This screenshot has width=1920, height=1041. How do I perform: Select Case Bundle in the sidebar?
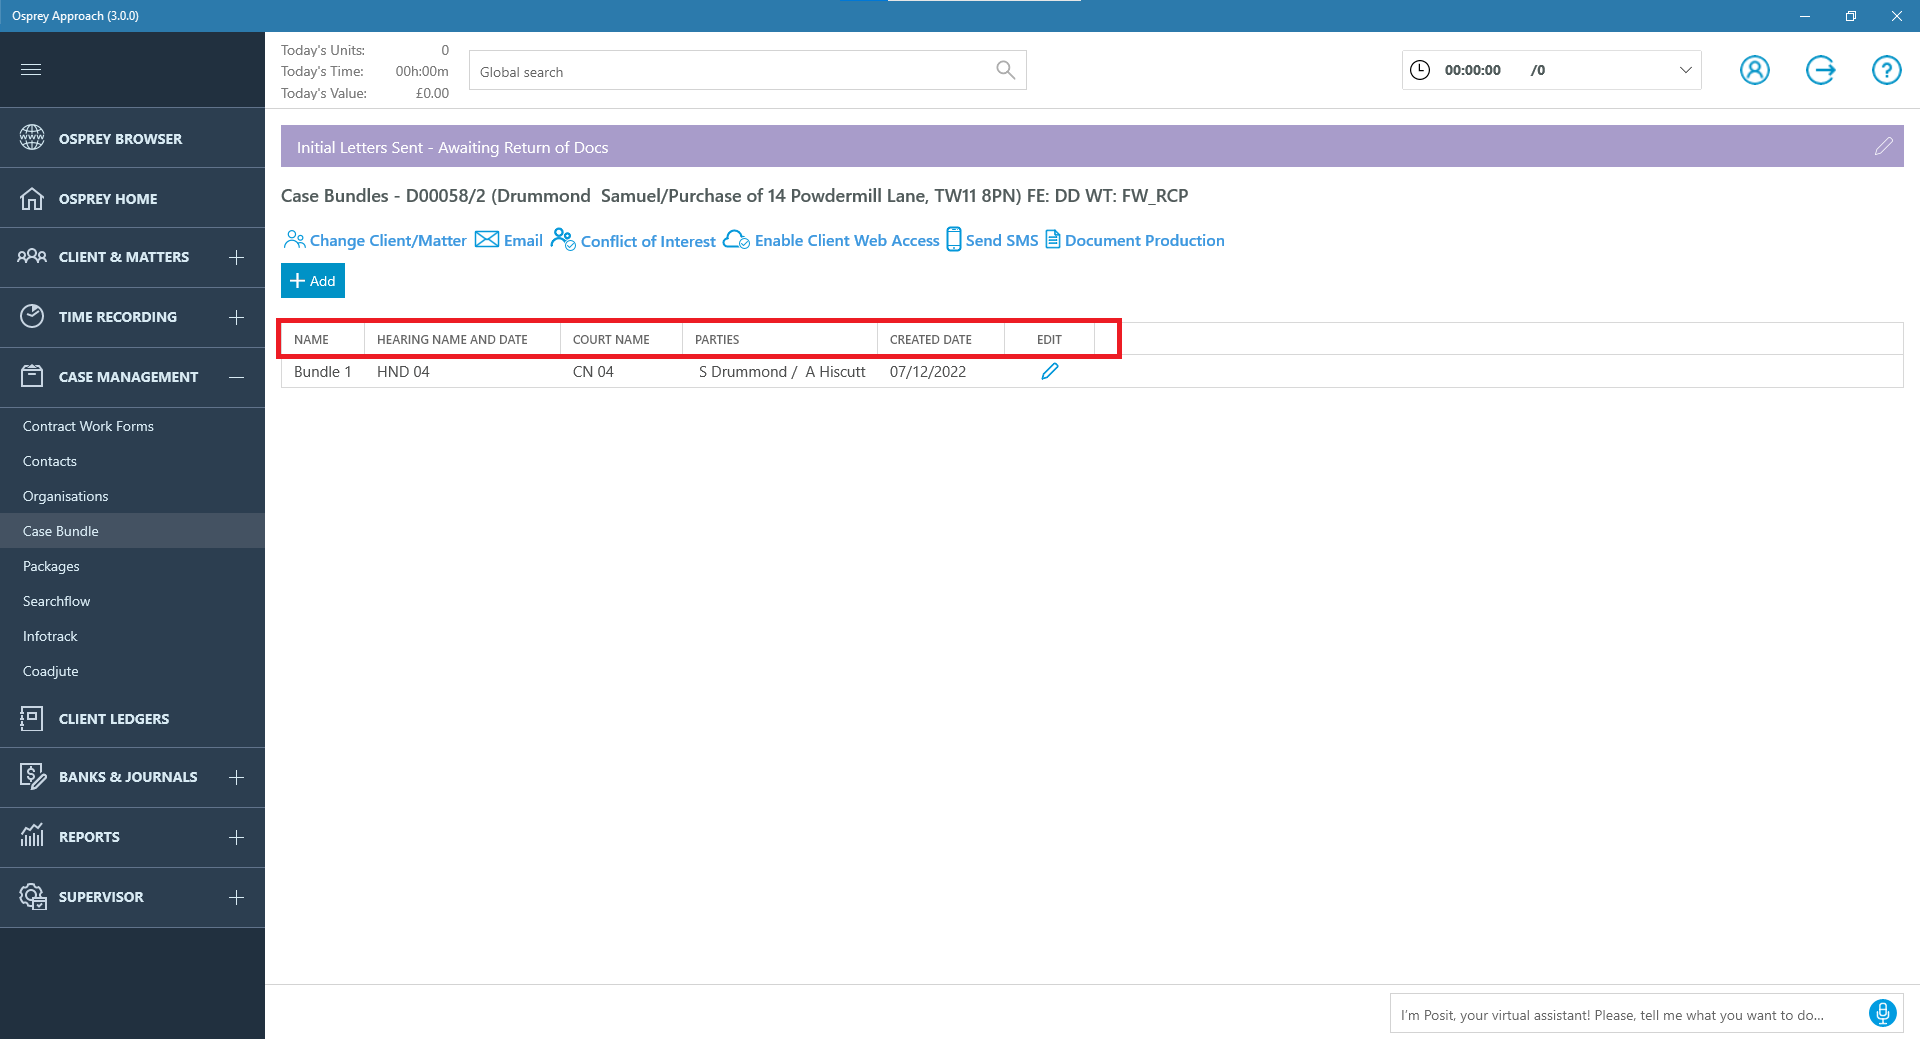click(60, 531)
